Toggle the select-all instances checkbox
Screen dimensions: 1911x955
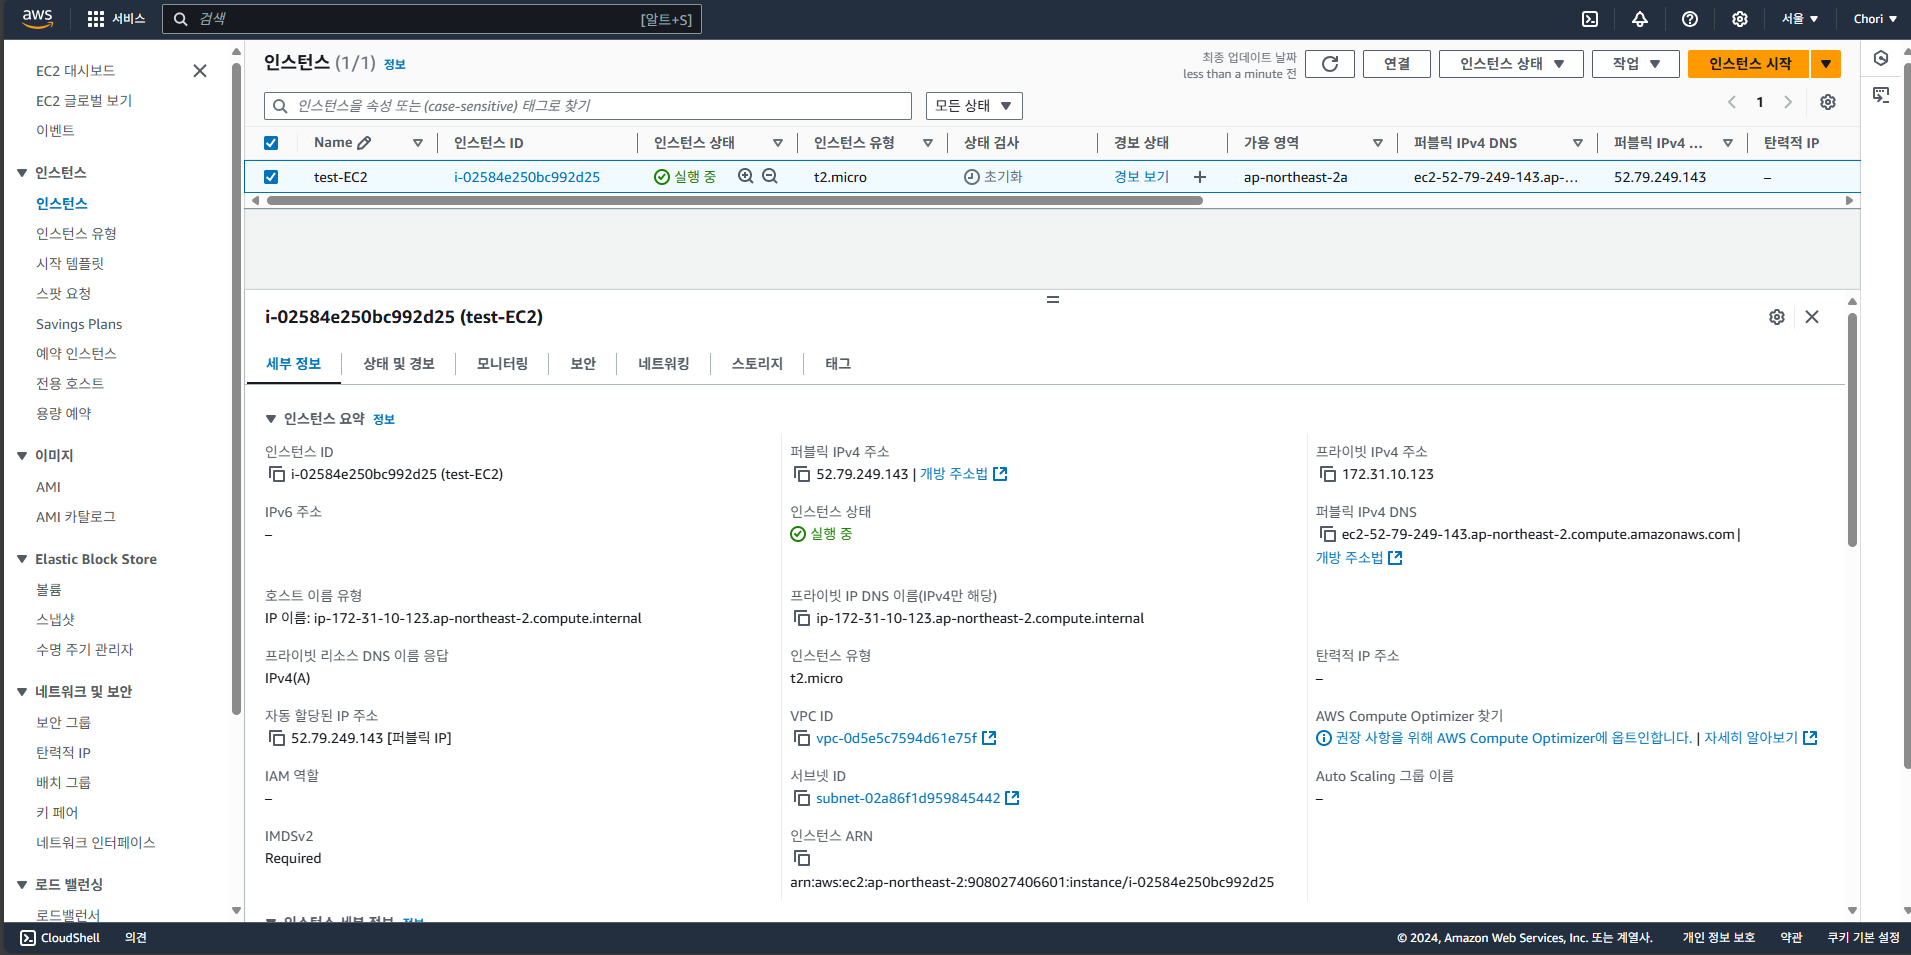point(271,143)
